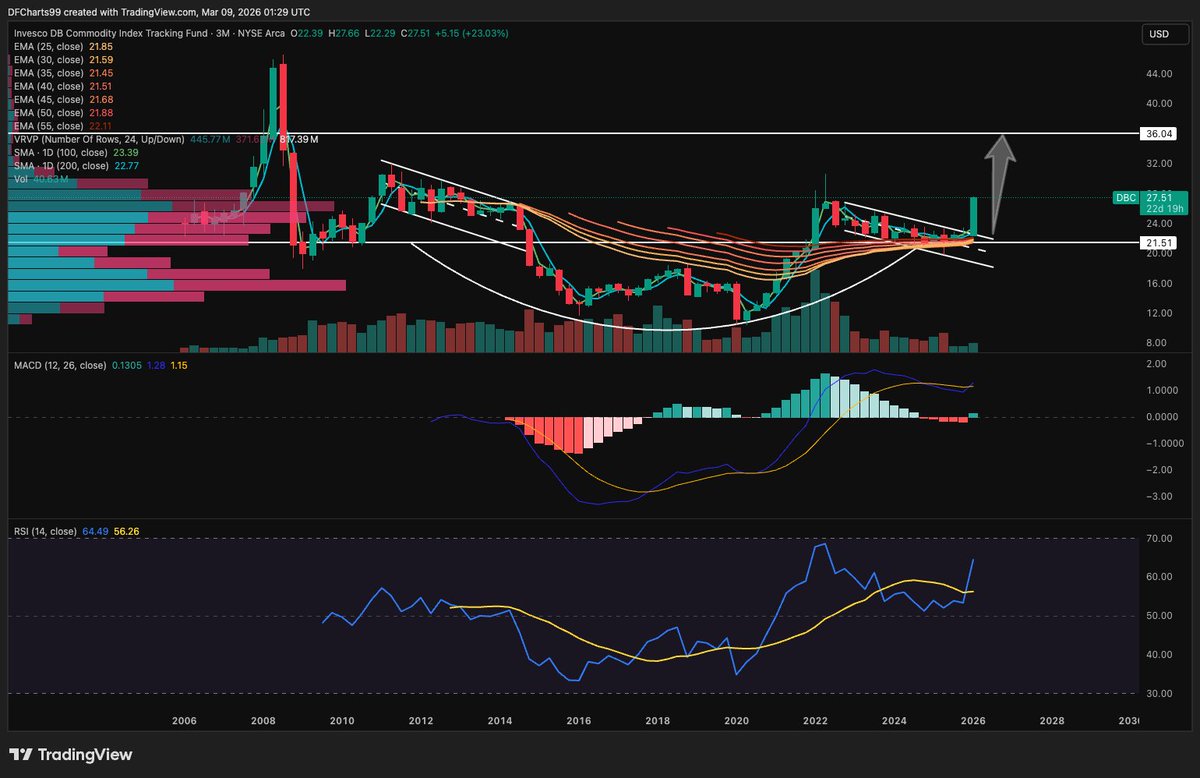Click the 36.04 price line label

(x=1158, y=132)
